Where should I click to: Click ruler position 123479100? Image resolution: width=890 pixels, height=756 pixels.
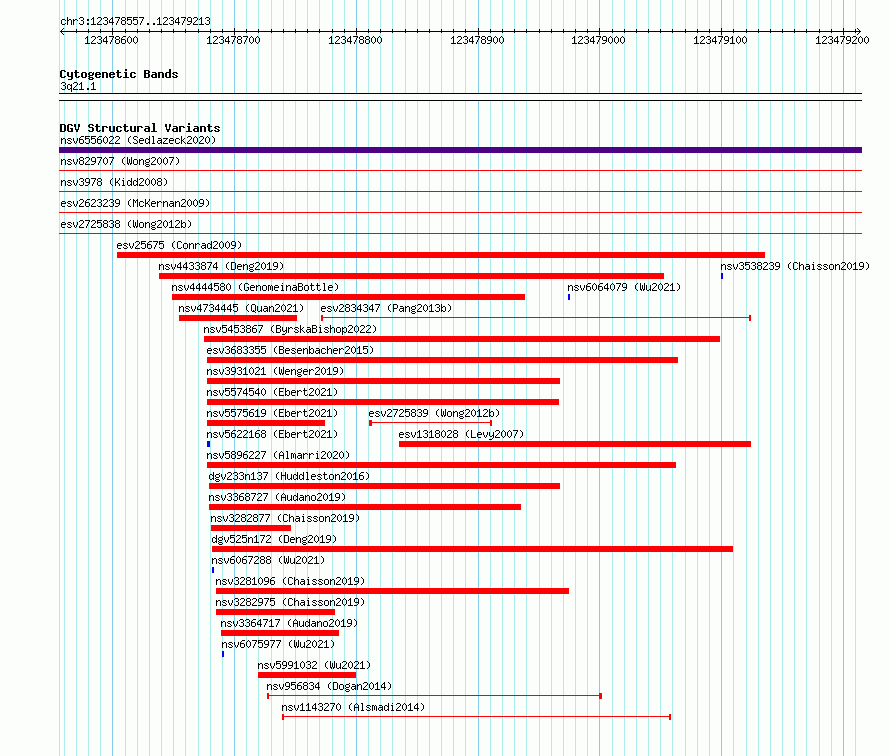tap(720, 40)
